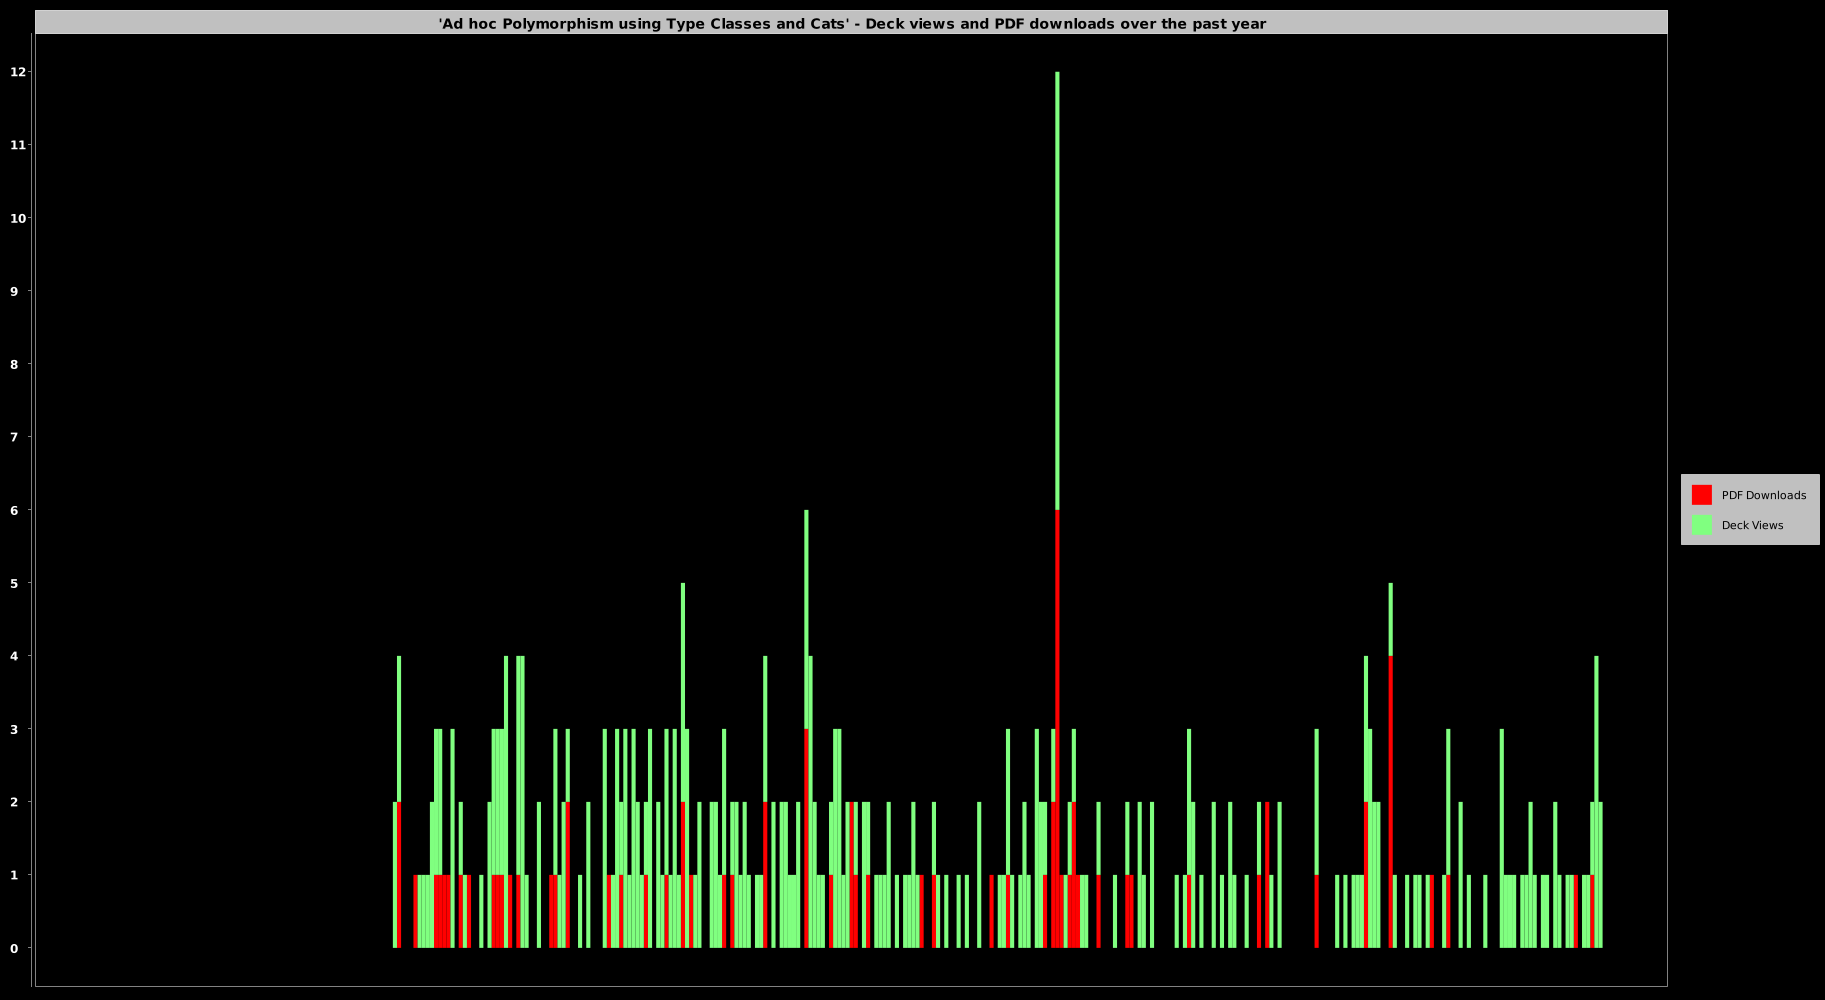Click the y-axis label 1
Viewport: 1825px width, 1000px height.
(14, 875)
